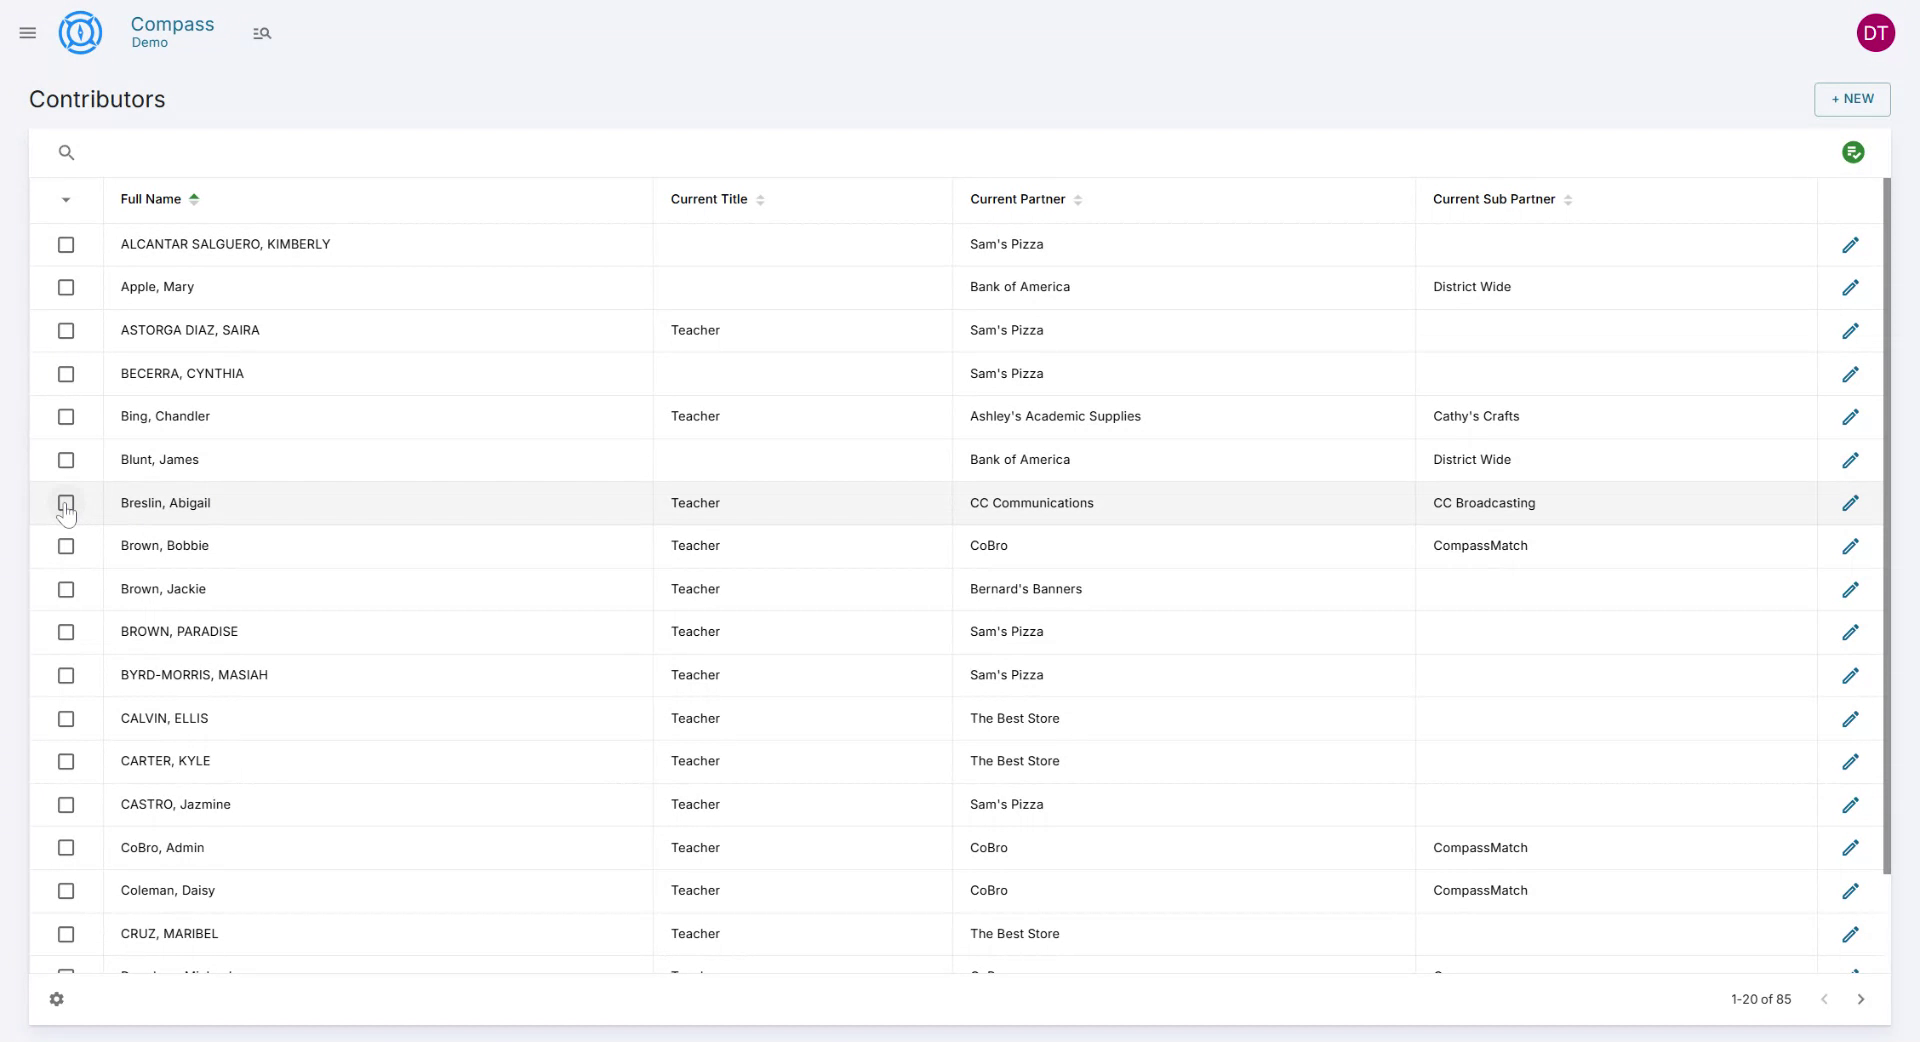Click the + NEW button
This screenshot has height=1042, width=1920.
coord(1852,99)
